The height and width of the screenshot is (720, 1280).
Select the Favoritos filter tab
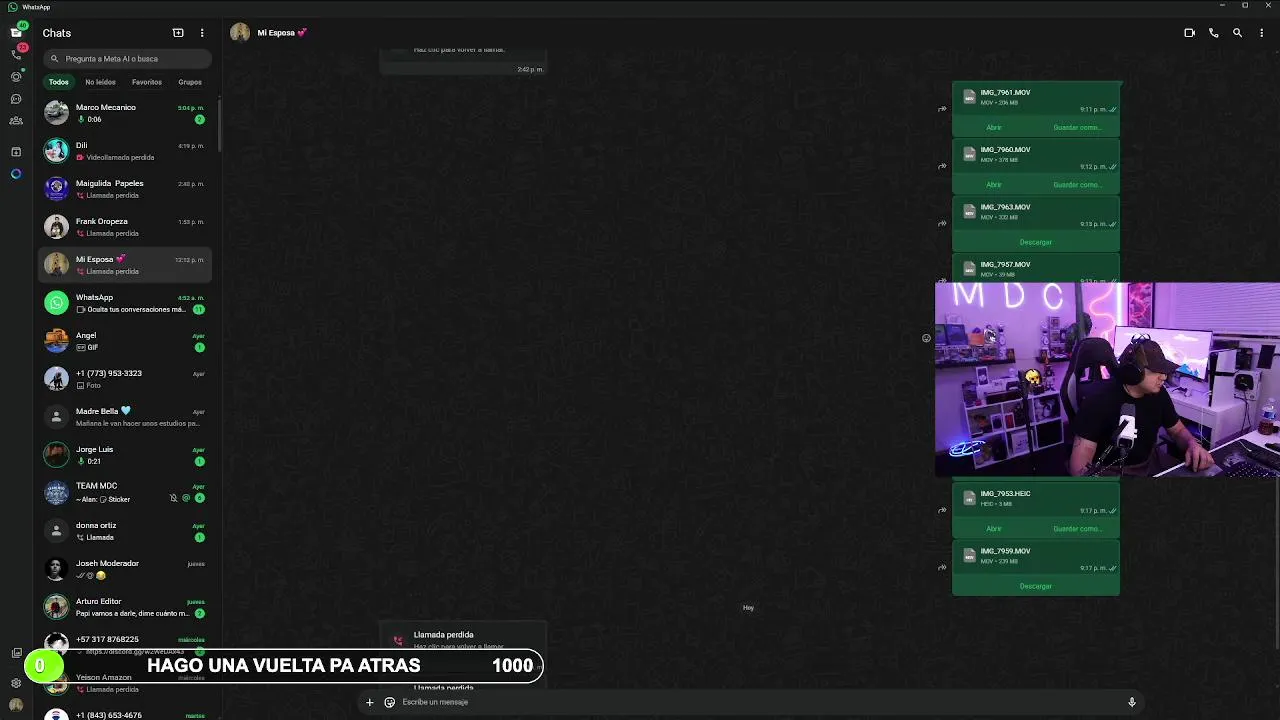146,82
